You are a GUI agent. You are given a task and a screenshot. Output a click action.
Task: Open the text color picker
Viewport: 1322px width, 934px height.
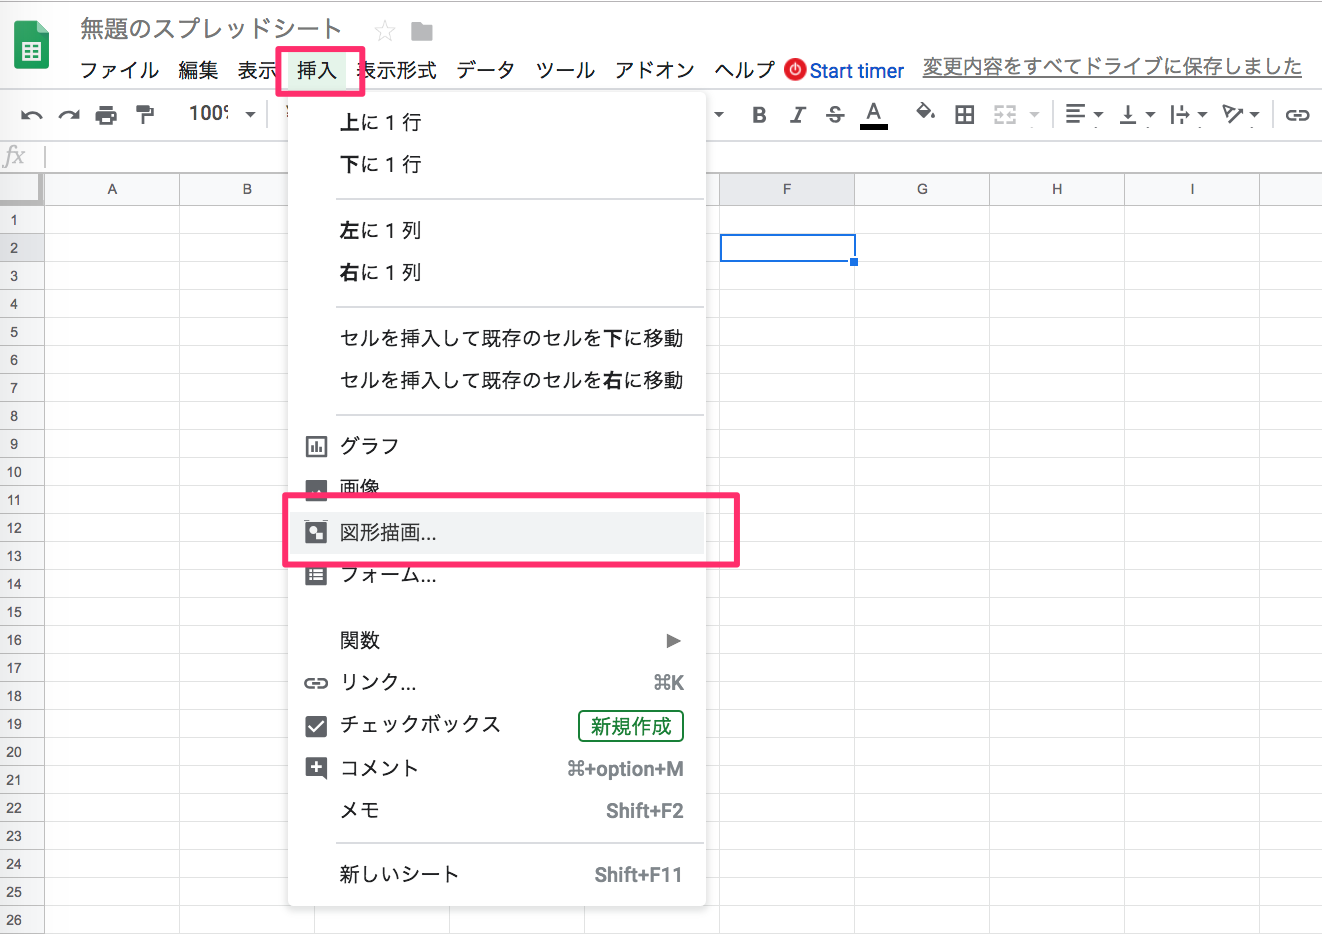[x=874, y=115]
